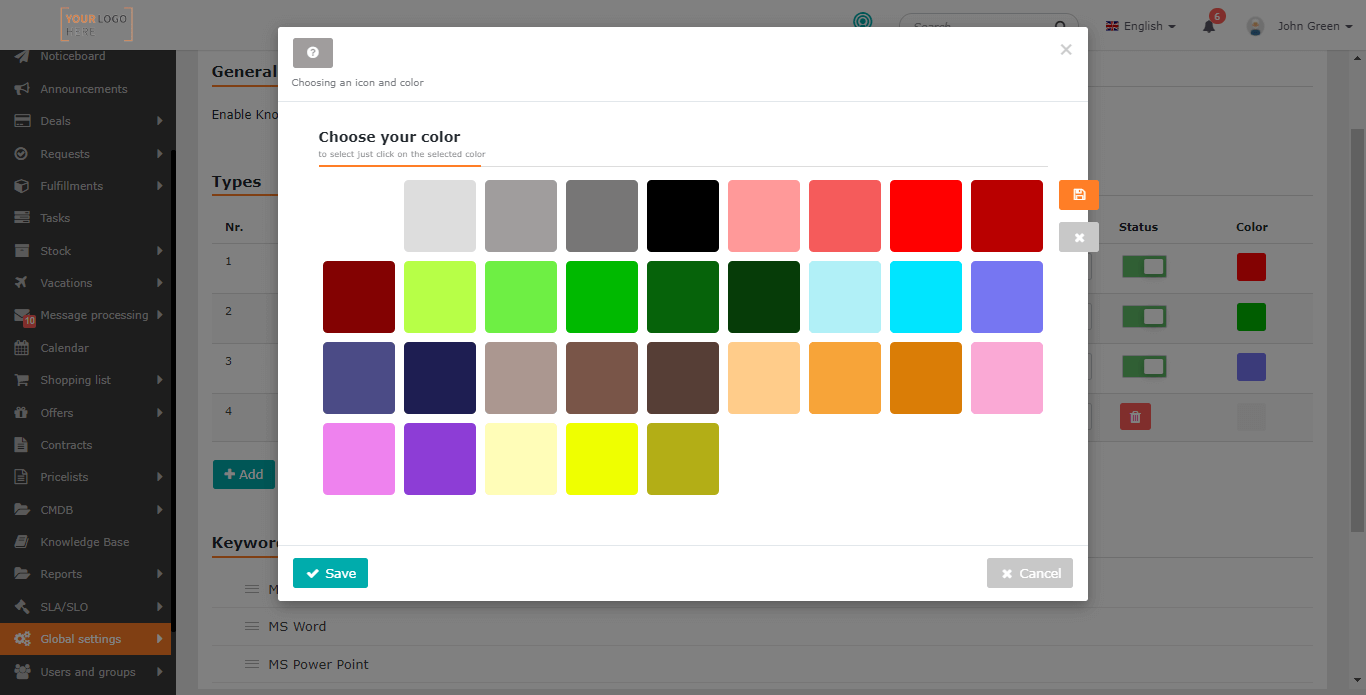Image resolution: width=1366 pixels, height=695 pixels.
Task: Click the orange save disk icon beside swatches
Action: coord(1079,195)
